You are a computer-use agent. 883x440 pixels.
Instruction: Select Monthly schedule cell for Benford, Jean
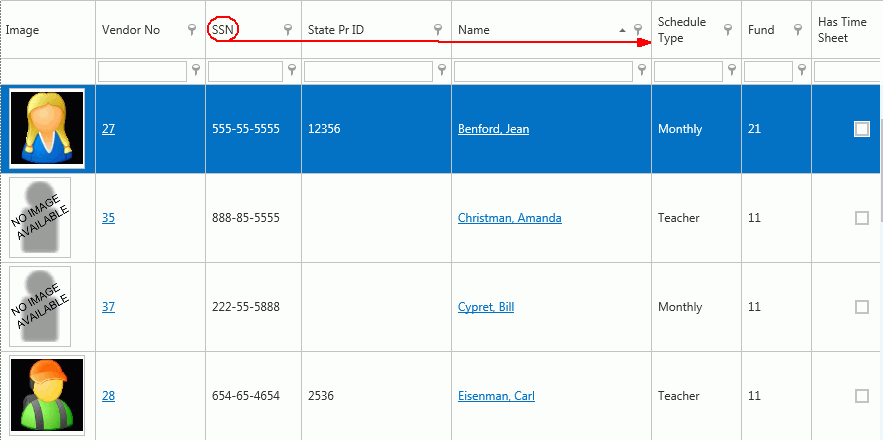680,129
